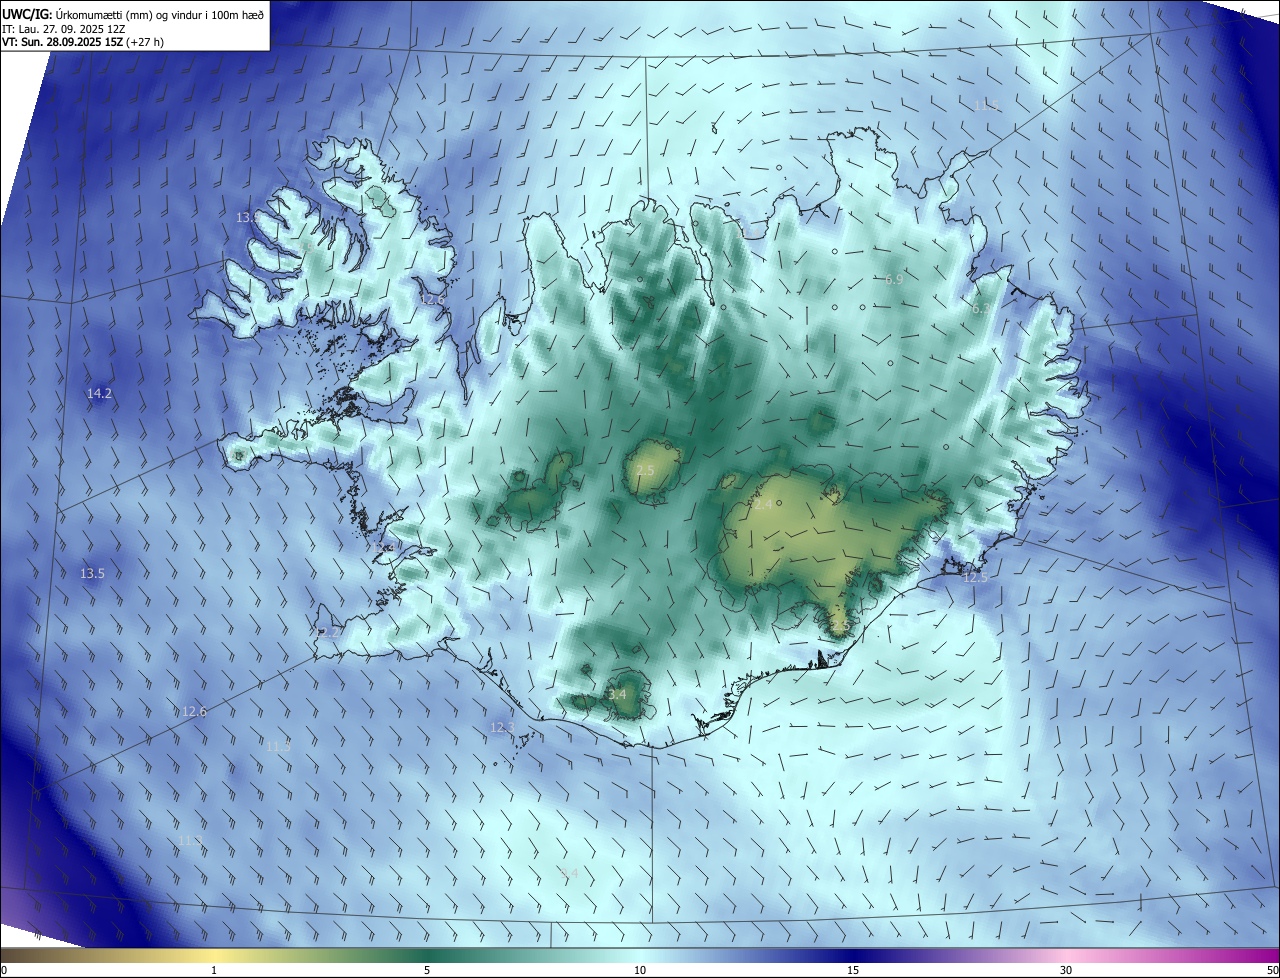Click the 3.4 value on the southern glacier

tap(617, 695)
